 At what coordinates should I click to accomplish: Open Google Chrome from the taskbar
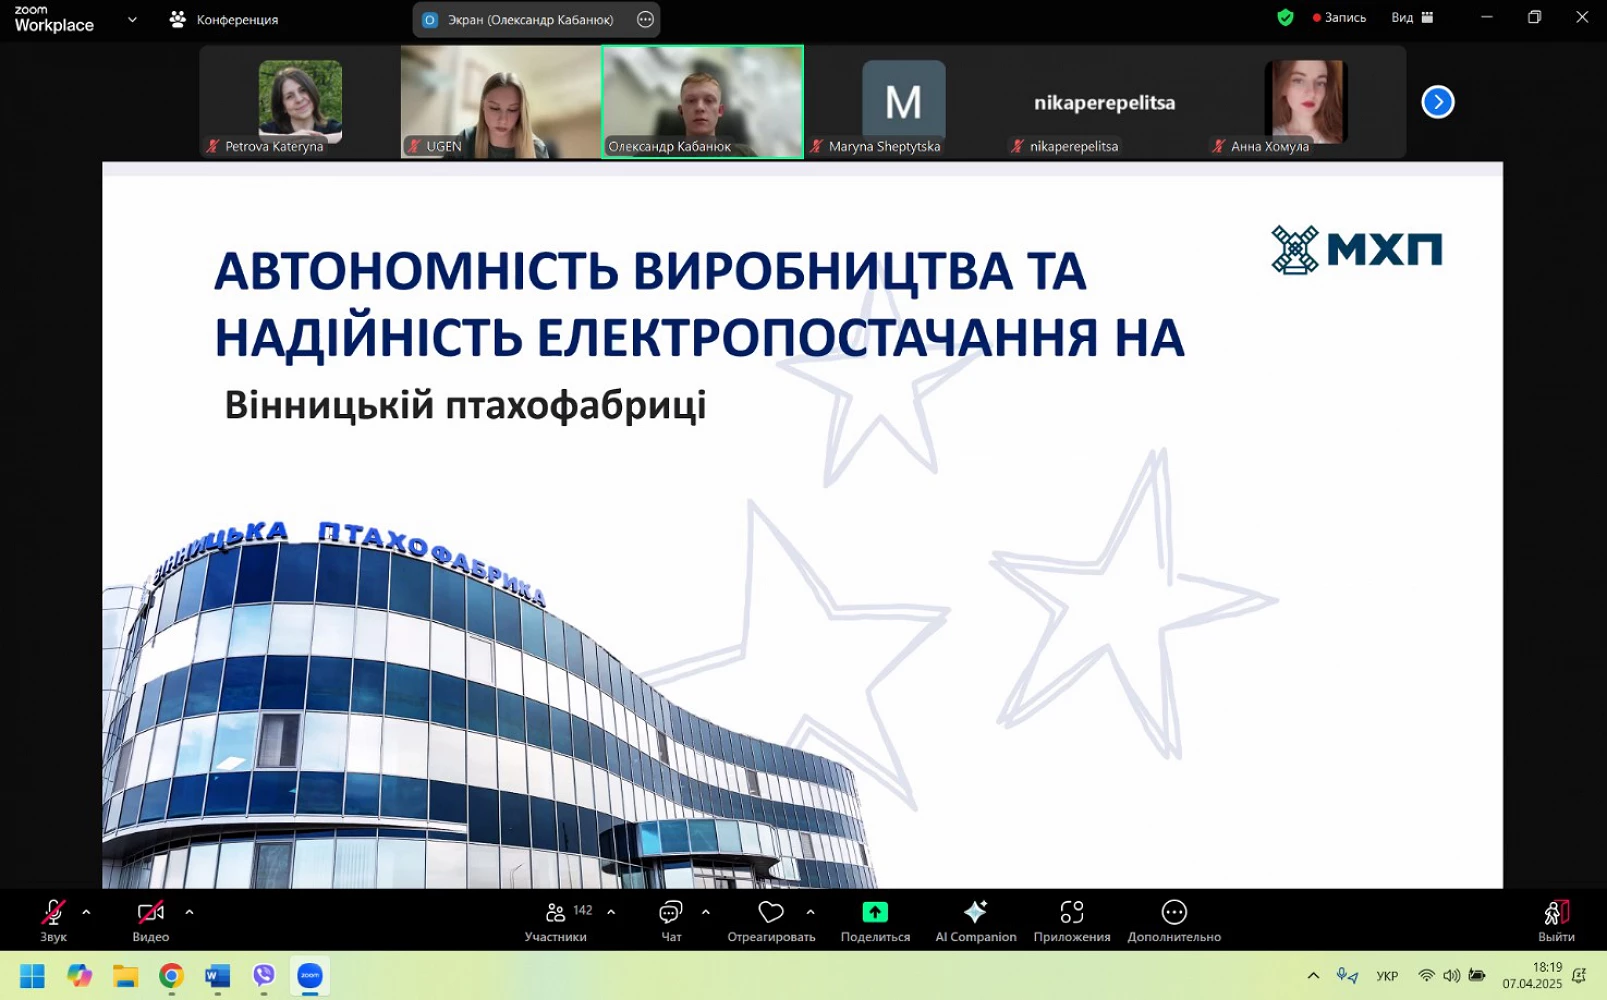click(172, 976)
